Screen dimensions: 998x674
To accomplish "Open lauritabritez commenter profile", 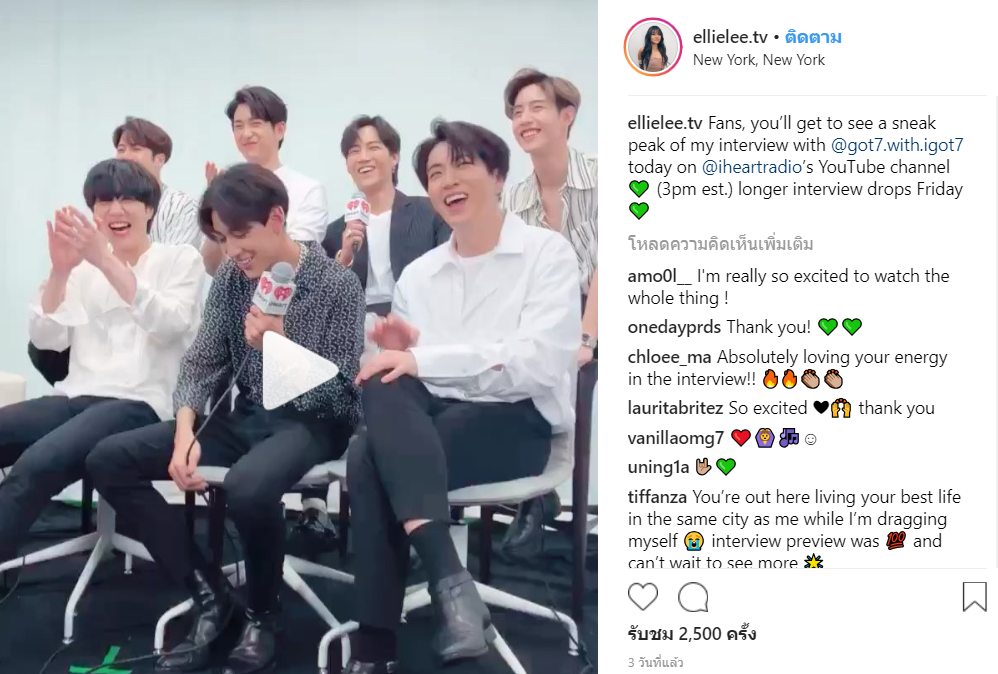I will (675, 408).
